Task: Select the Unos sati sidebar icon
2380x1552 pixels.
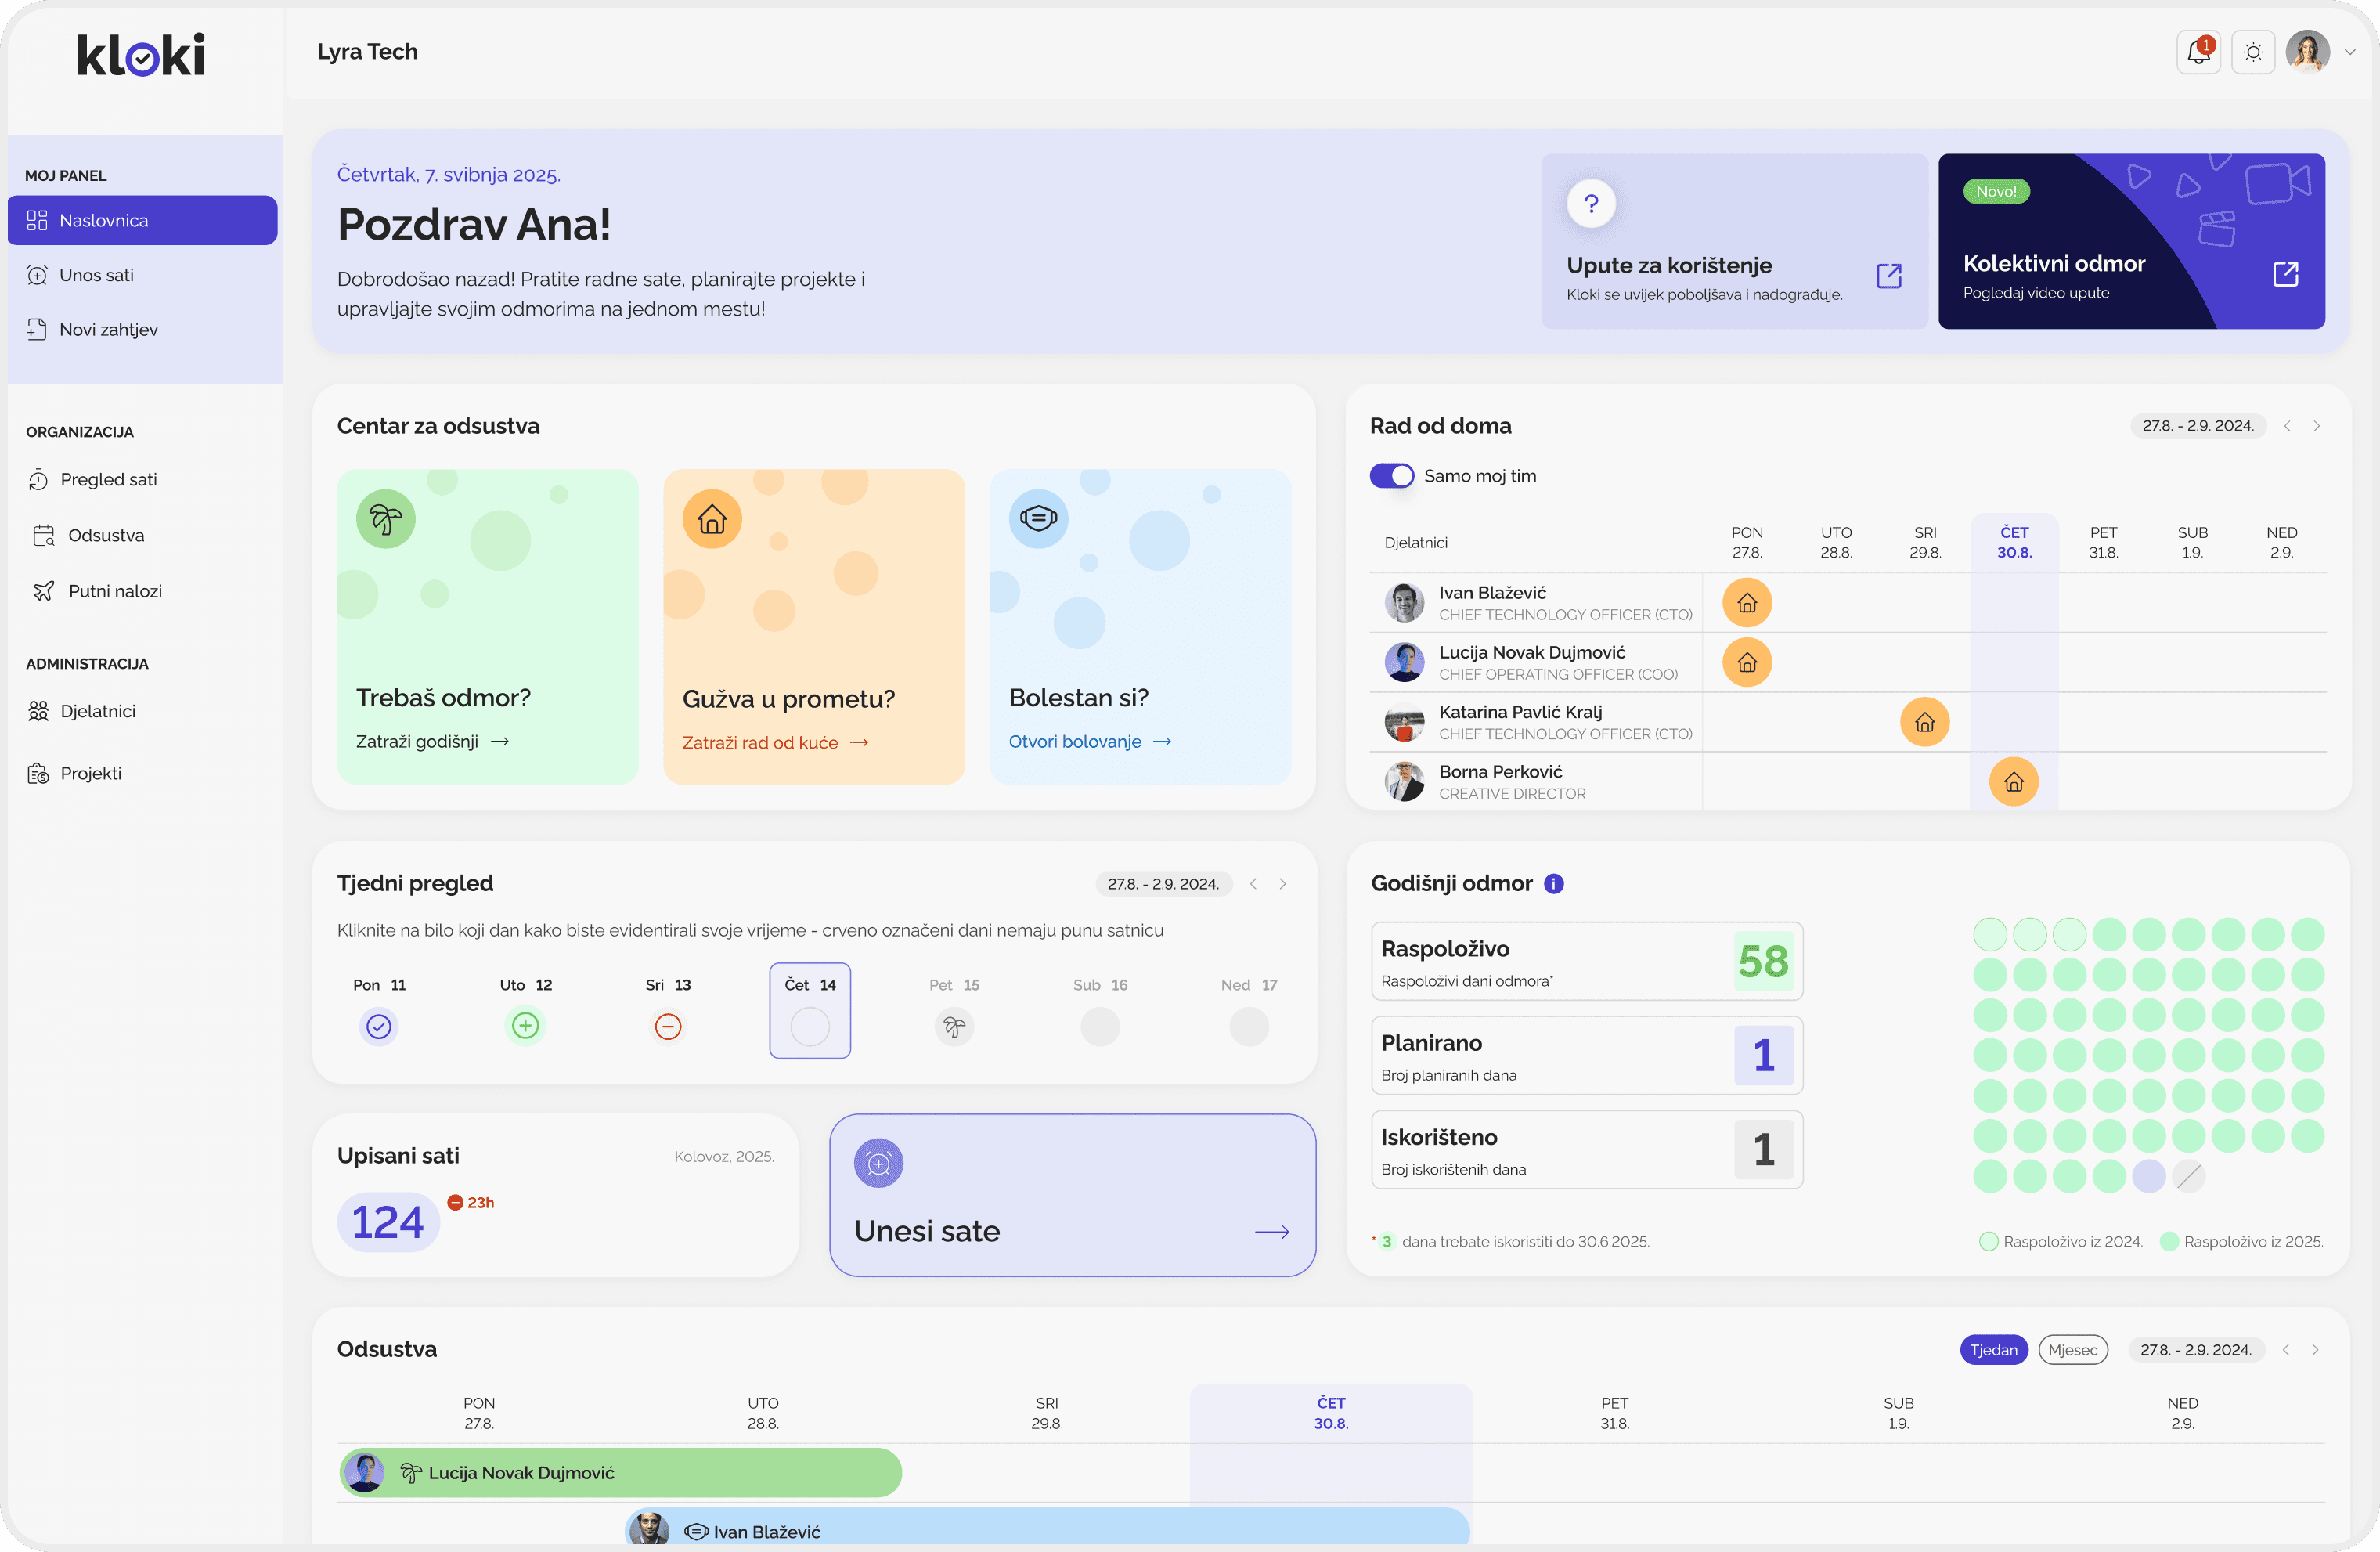Action: [x=38, y=275]
